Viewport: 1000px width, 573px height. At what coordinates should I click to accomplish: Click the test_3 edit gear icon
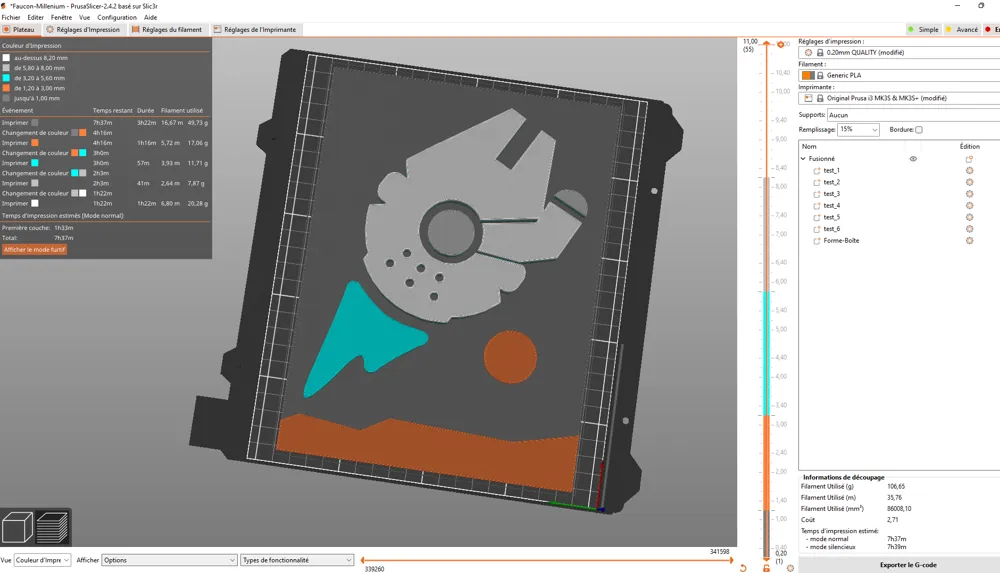click(x=969, y=193)
